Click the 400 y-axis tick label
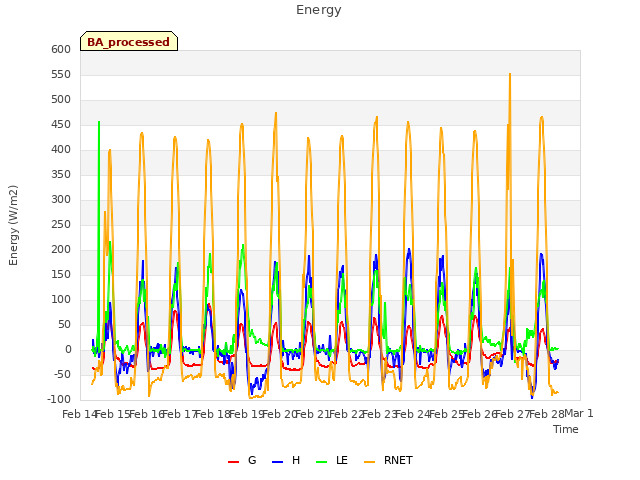Viewport: 640px width, 480px height. [x=61, y=149]
